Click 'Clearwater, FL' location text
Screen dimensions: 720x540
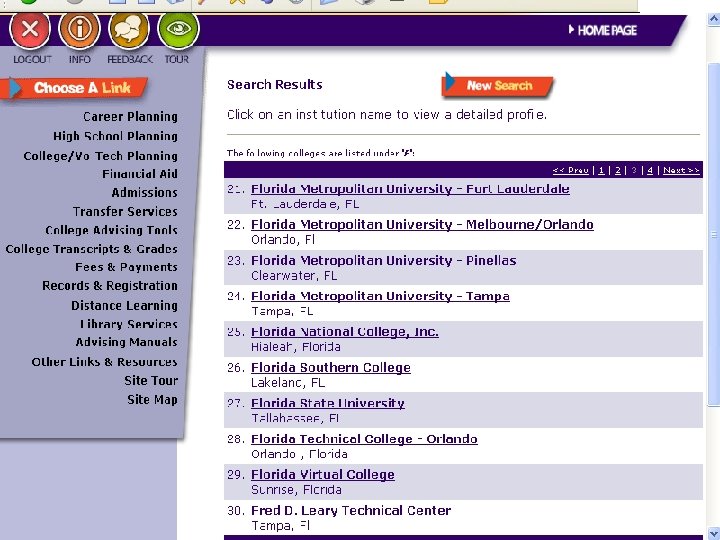click(294, 276)
